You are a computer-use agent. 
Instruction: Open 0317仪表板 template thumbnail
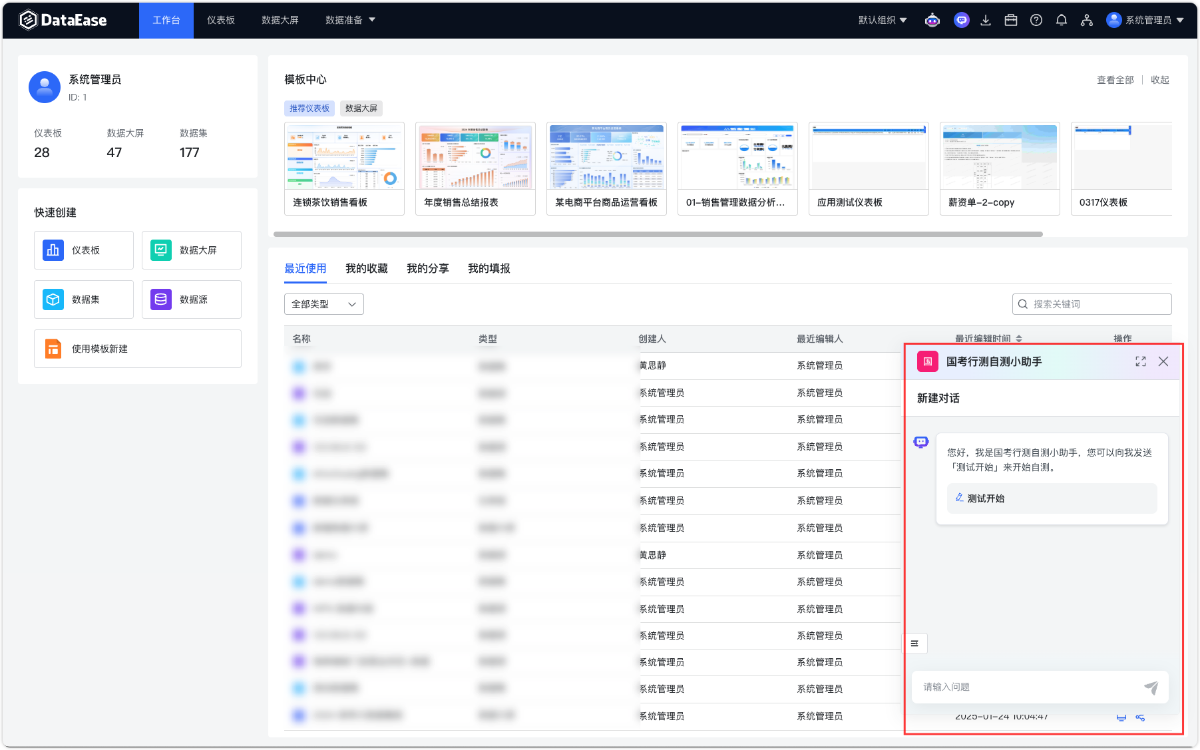1121,156
